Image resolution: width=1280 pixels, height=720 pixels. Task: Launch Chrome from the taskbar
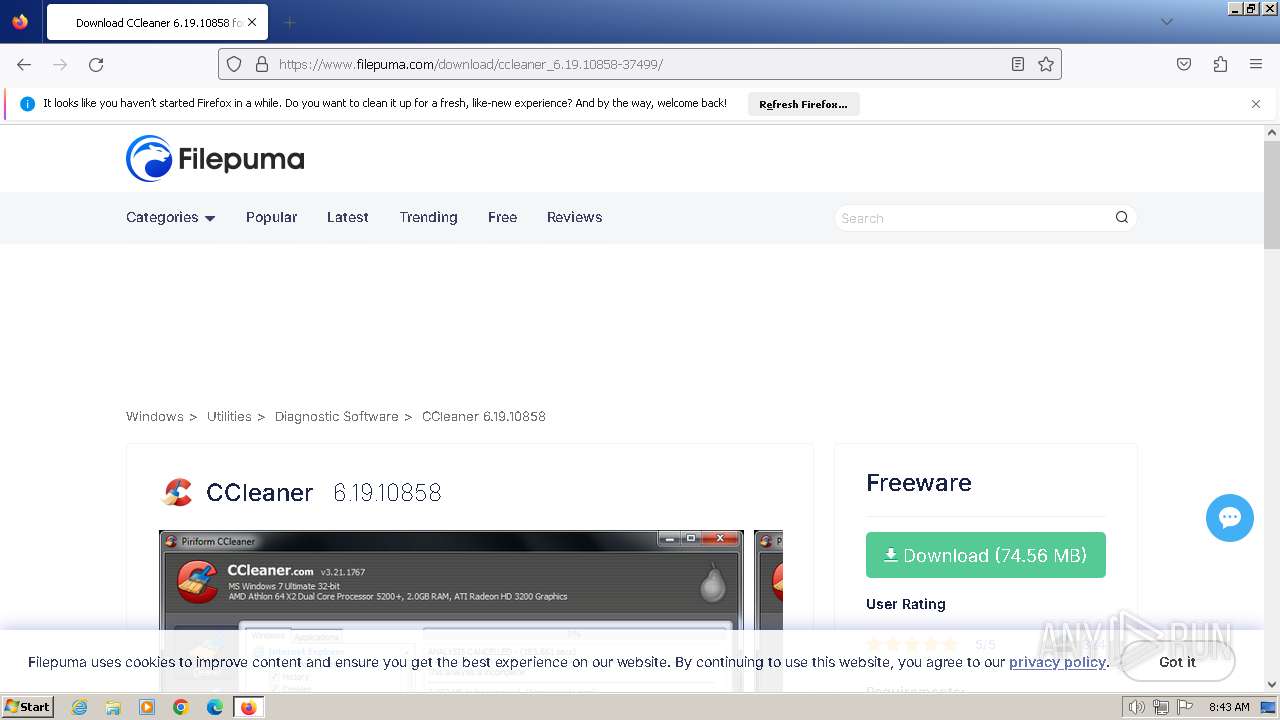point(181,707)
